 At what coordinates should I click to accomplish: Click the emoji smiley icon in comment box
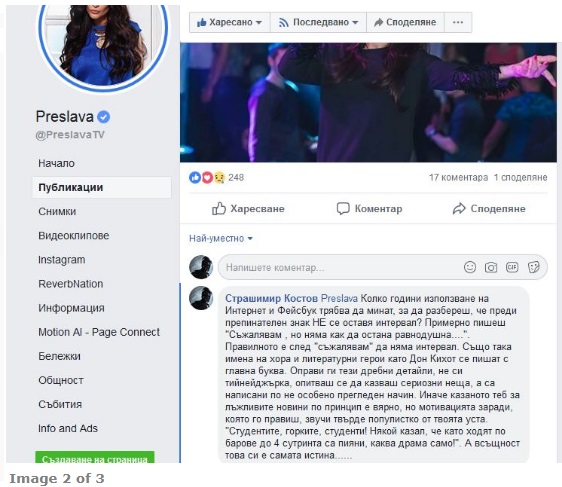tap(470, 267)
